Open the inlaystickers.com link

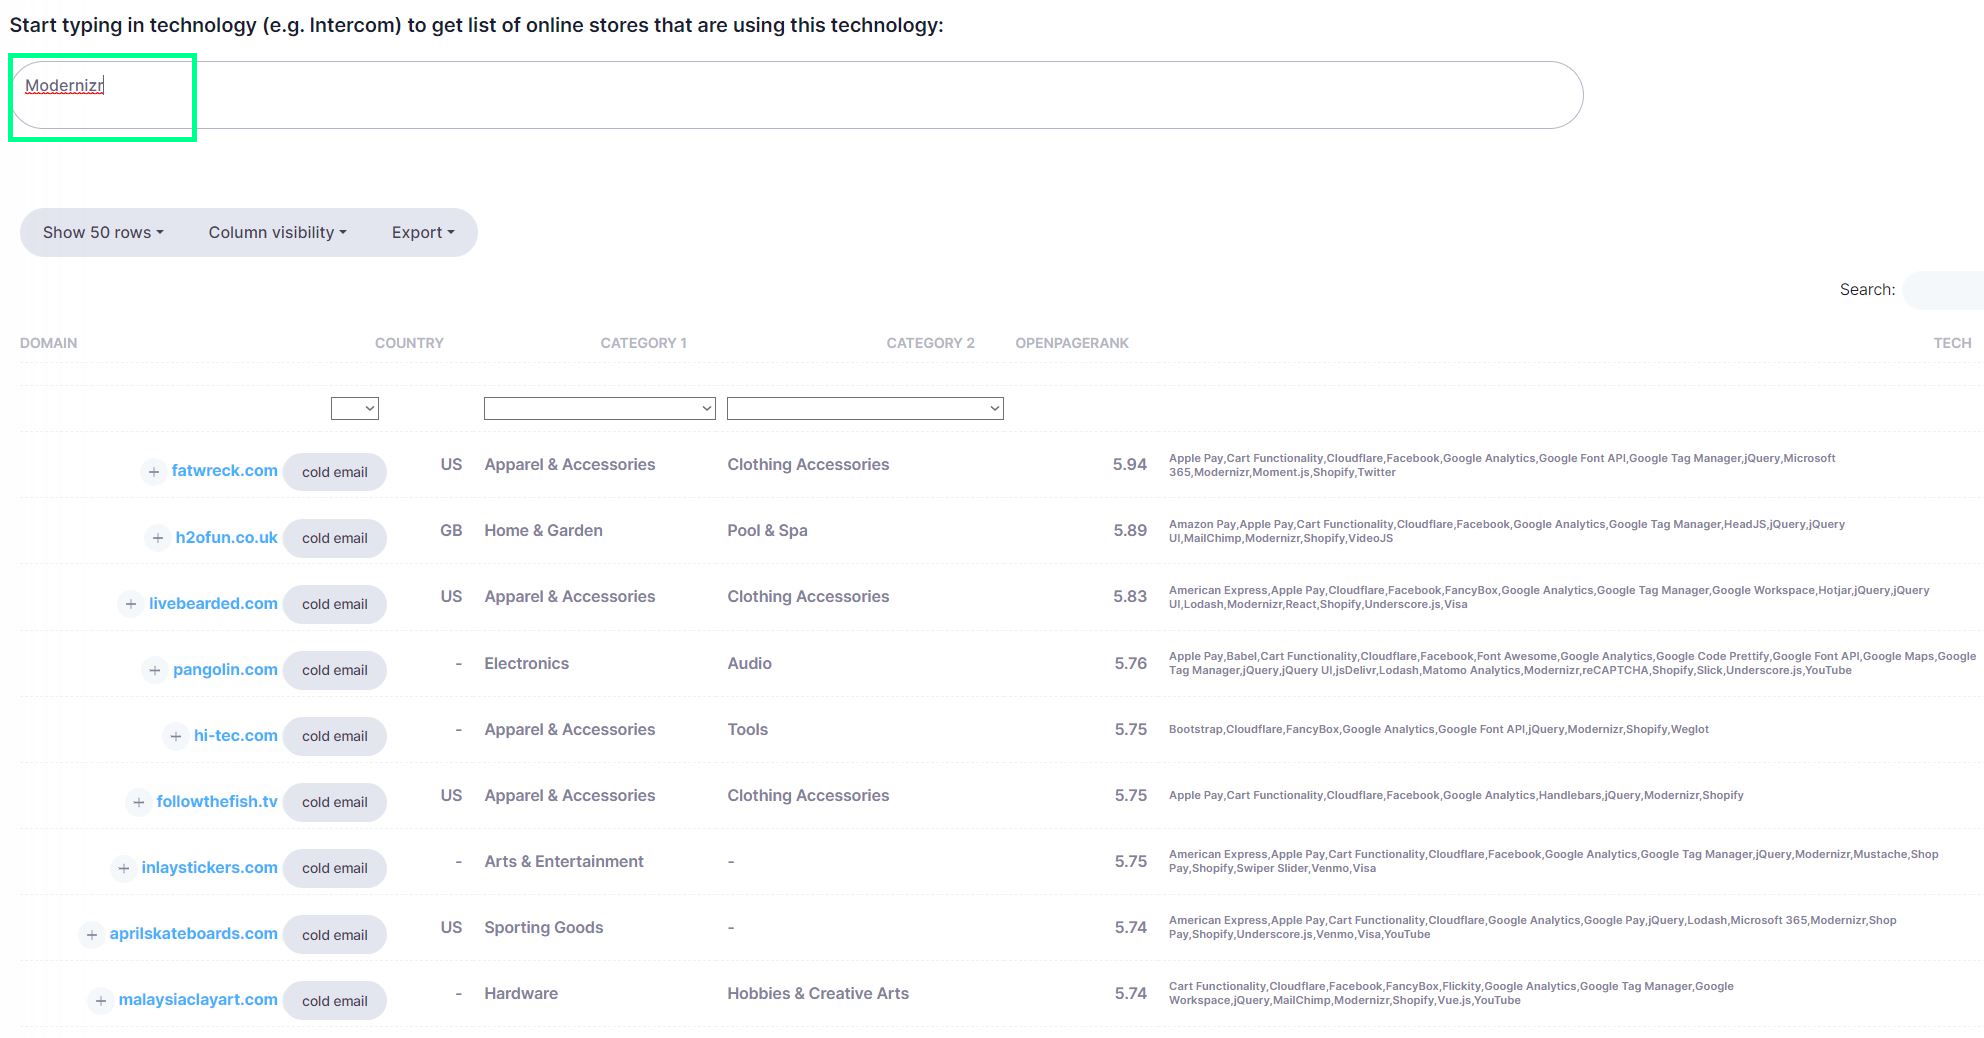coord(209,867)
